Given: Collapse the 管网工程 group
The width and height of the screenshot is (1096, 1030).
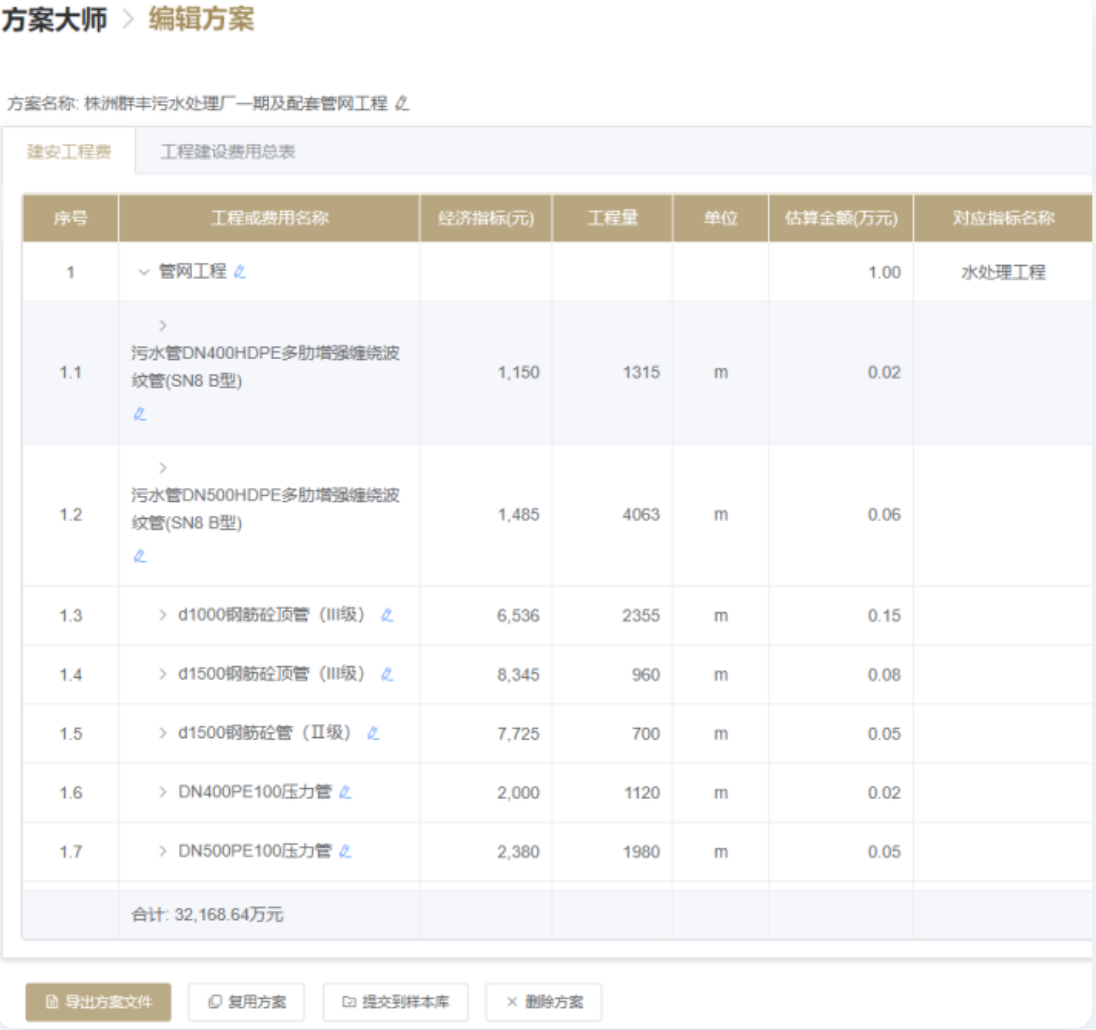Looking at the screenshot, I should [144, 272].
